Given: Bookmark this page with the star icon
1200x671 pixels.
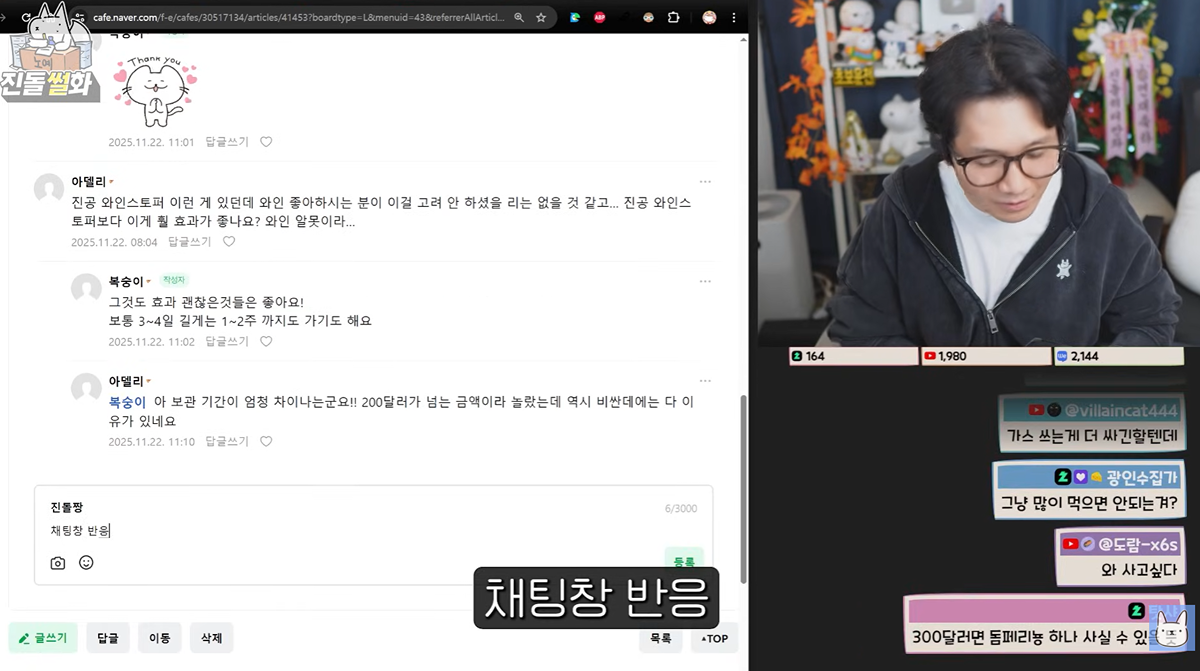Looking at the screenshot, I should tap(541, 17).
